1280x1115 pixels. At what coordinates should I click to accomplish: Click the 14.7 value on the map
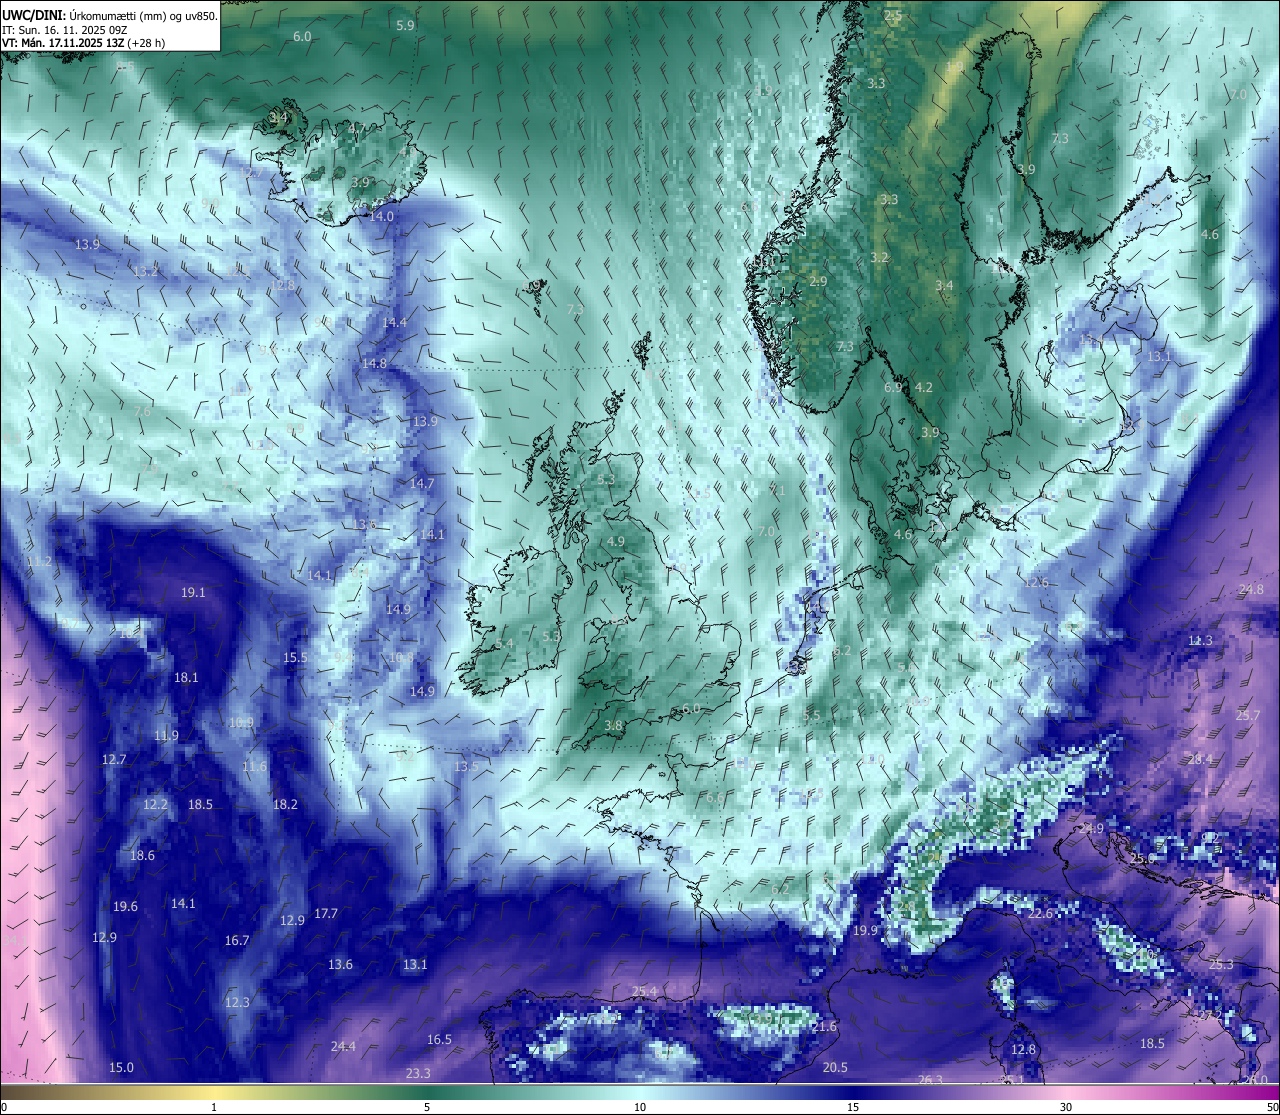point(422,483)
